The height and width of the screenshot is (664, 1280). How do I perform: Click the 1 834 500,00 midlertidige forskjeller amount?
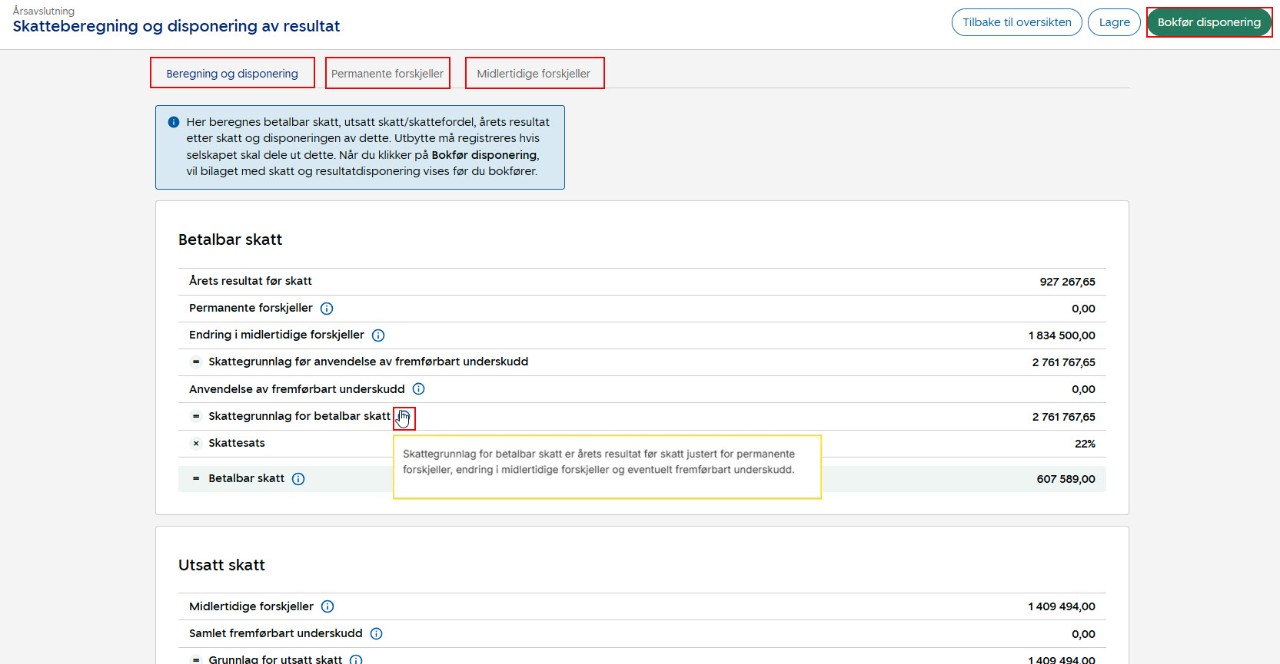[x=1061, y=336]
